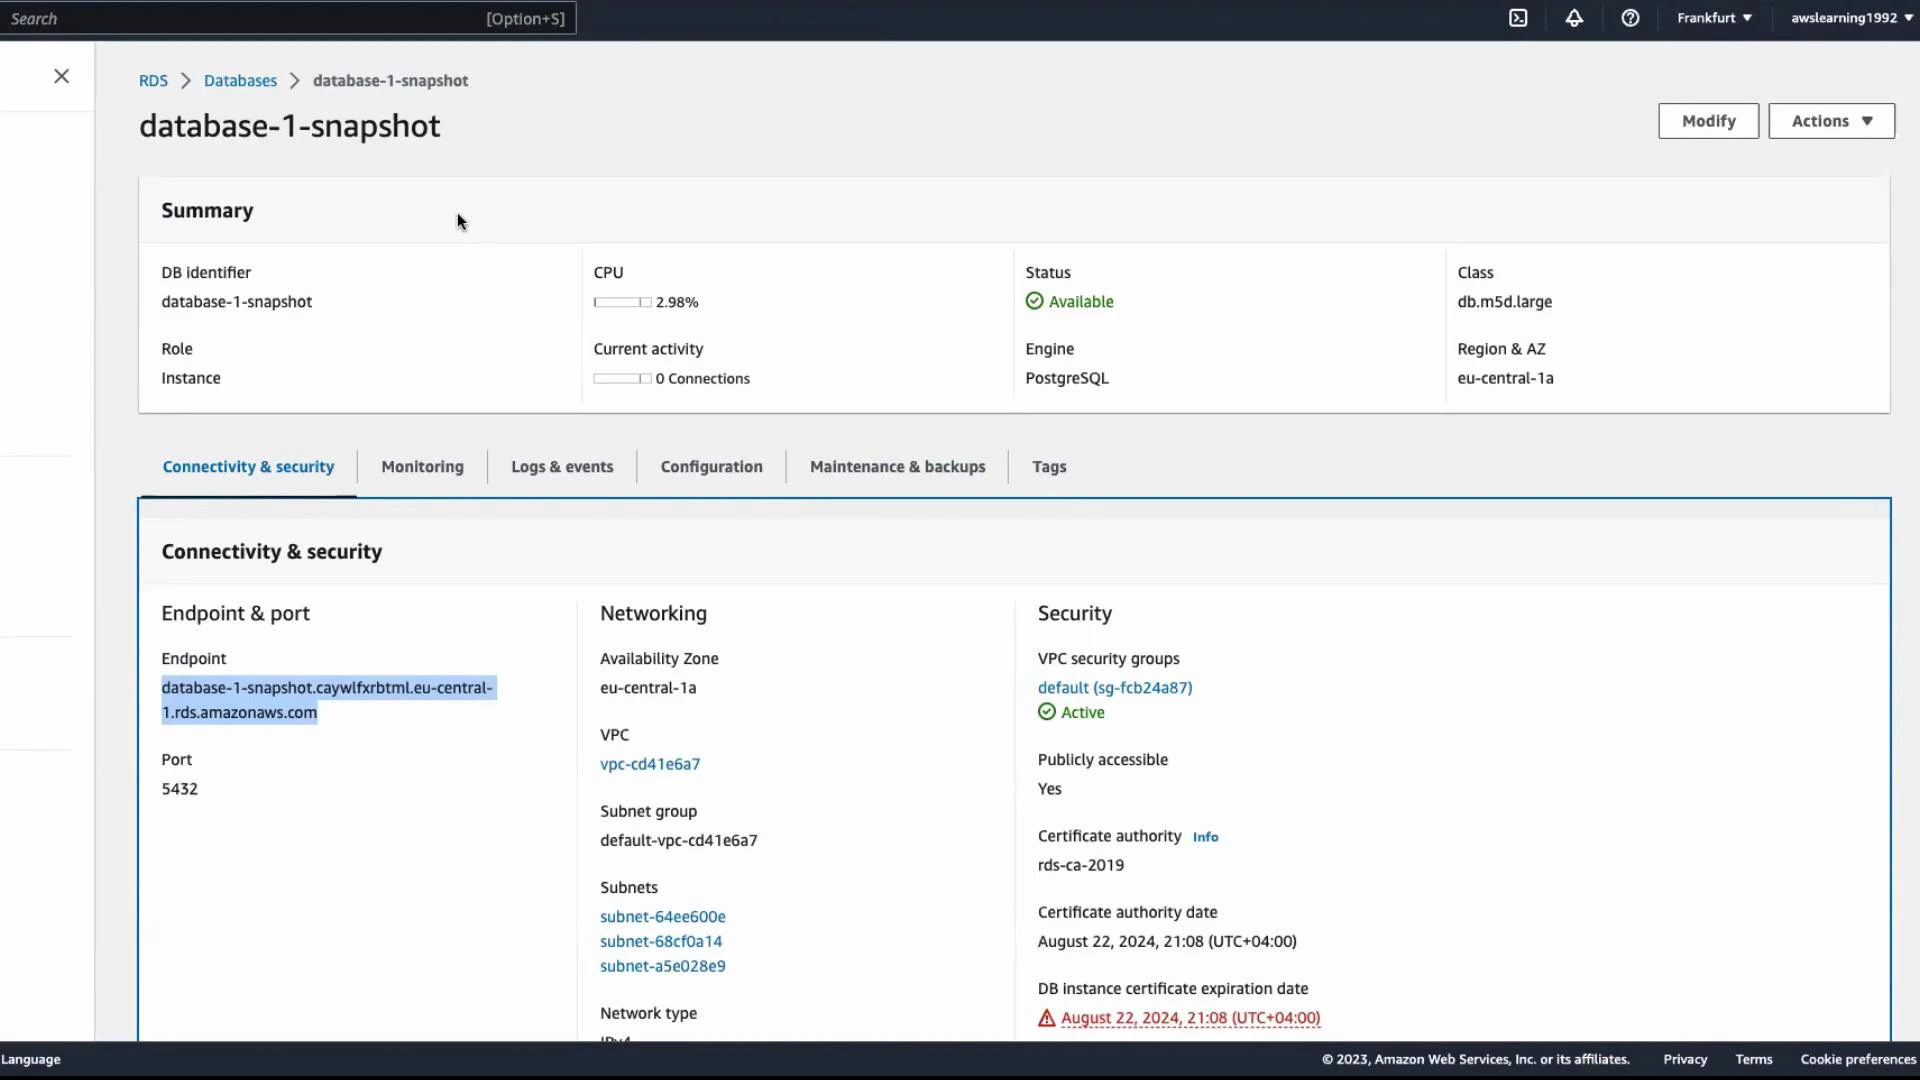This screenshot has height=1080, width=1920.
Task: Click the Modify button
Action: 1708,120
